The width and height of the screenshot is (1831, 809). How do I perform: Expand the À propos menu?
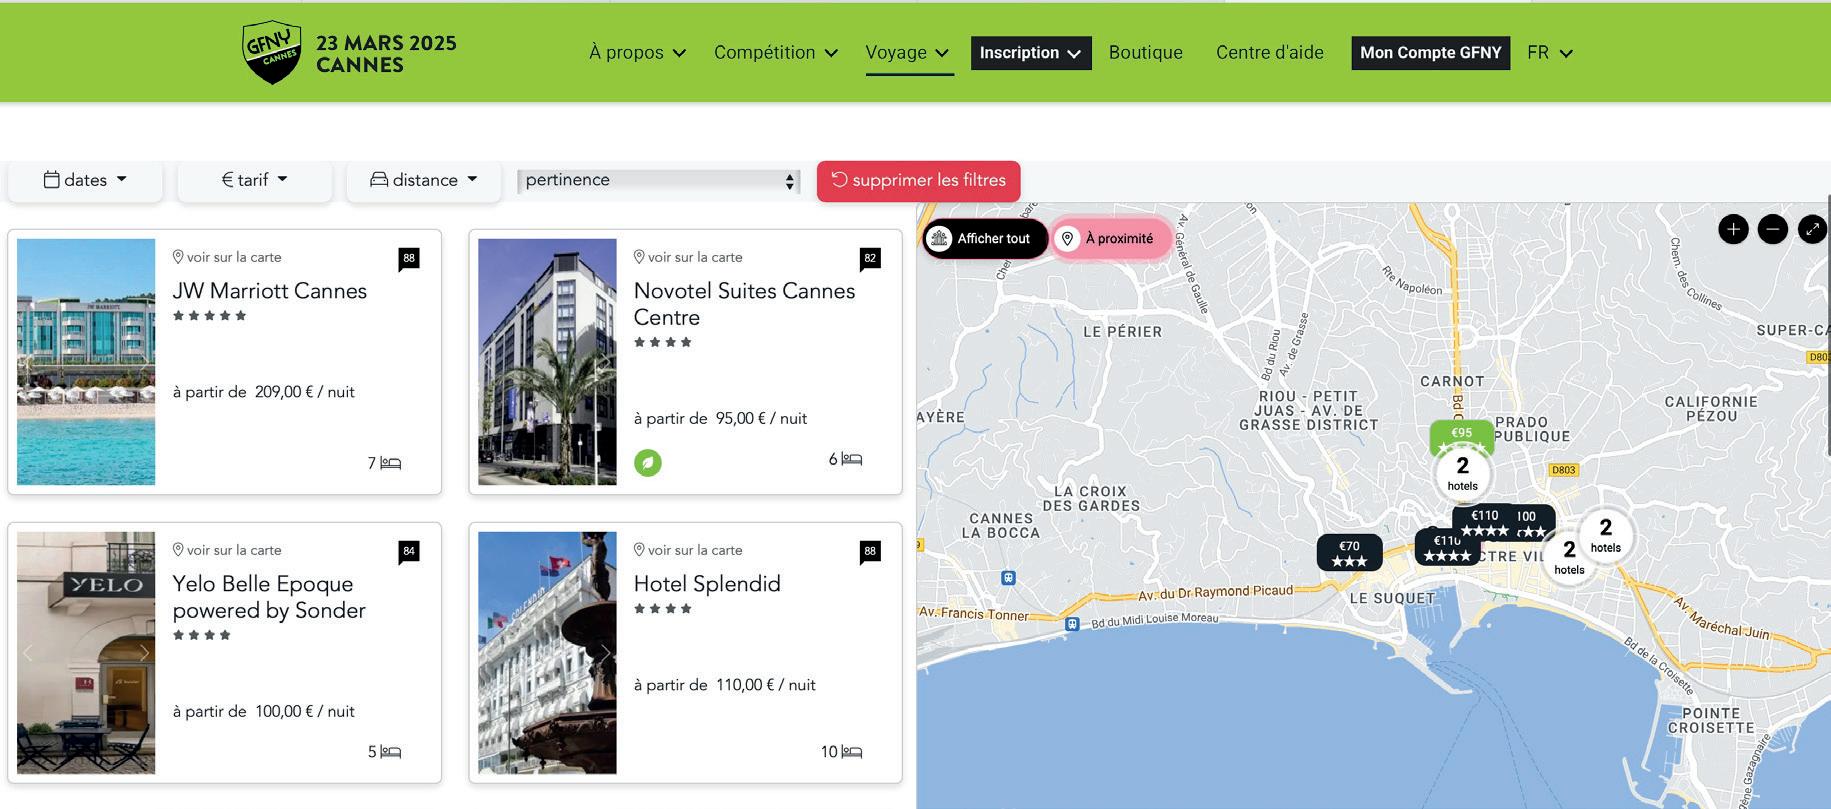[637, 53]
